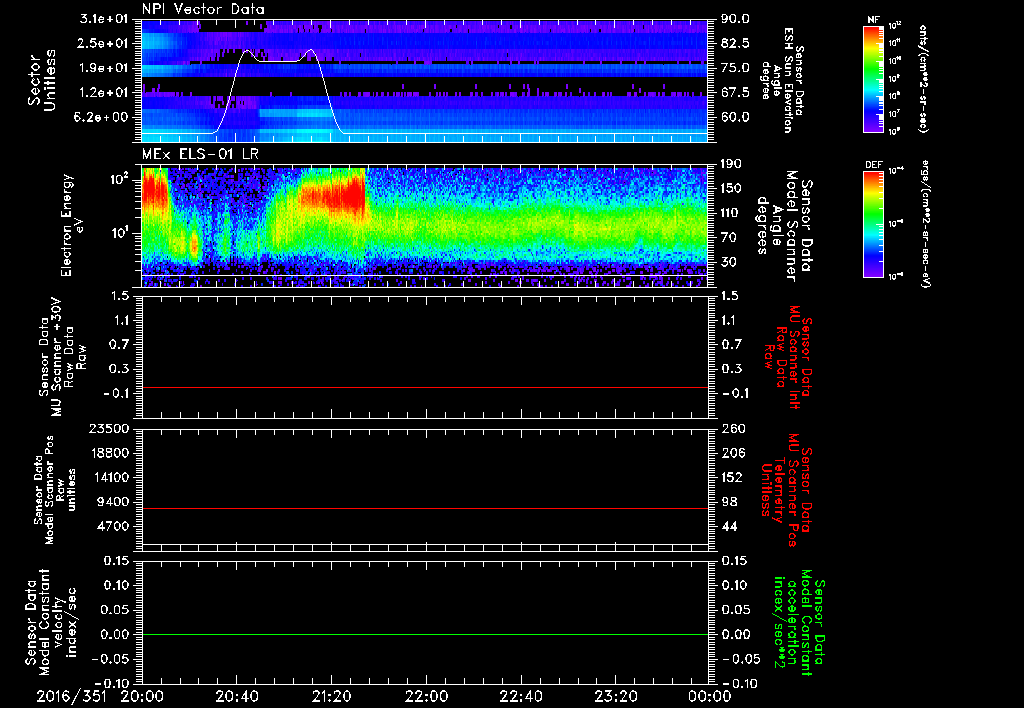Click the NF flux color bar
Image resolution: width=1024 pixels, height=708 pixels.
873,78
